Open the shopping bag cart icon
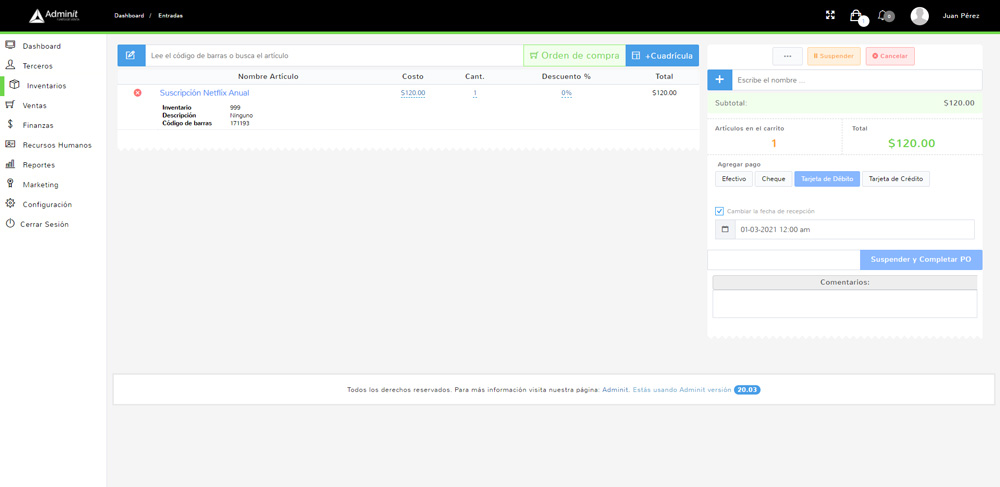 point(856,16)
